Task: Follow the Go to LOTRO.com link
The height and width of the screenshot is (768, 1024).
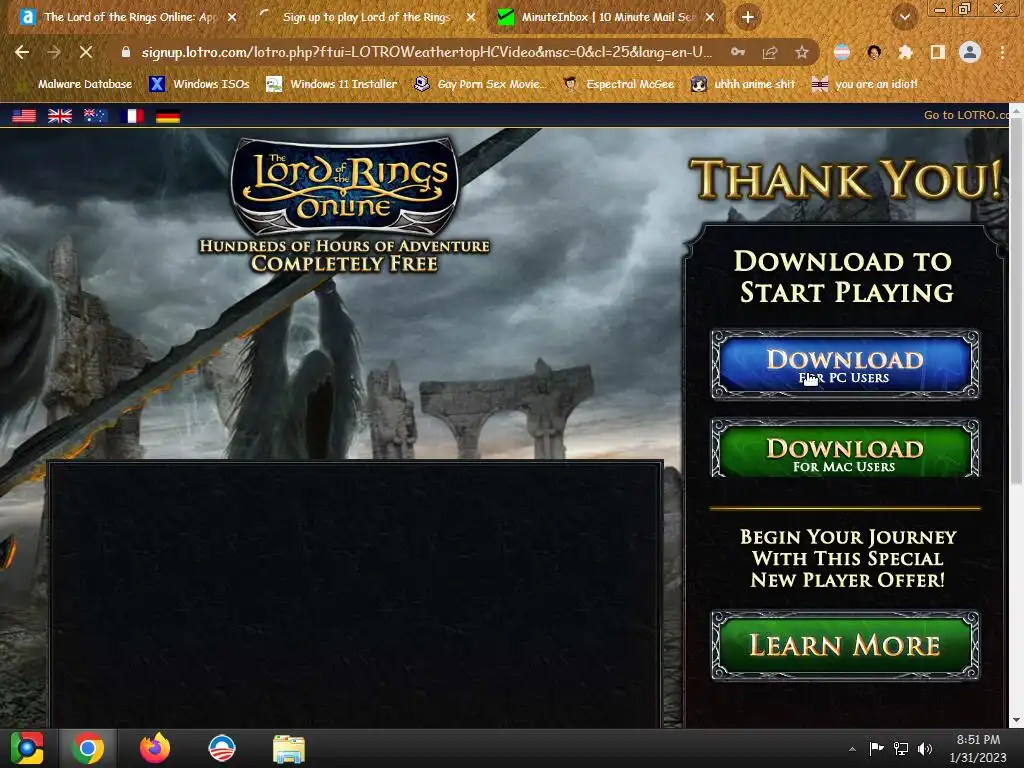Action: tap(966, 115)
